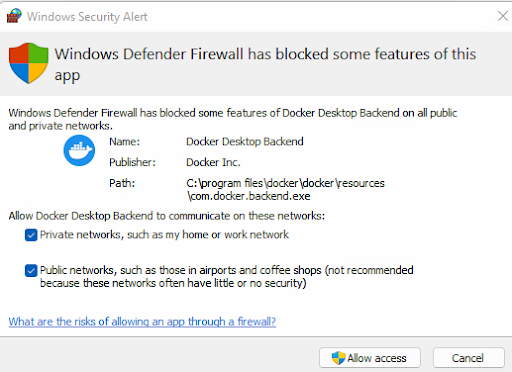Click the firewall has blocked features heading
512x372 pixels.
265,64
